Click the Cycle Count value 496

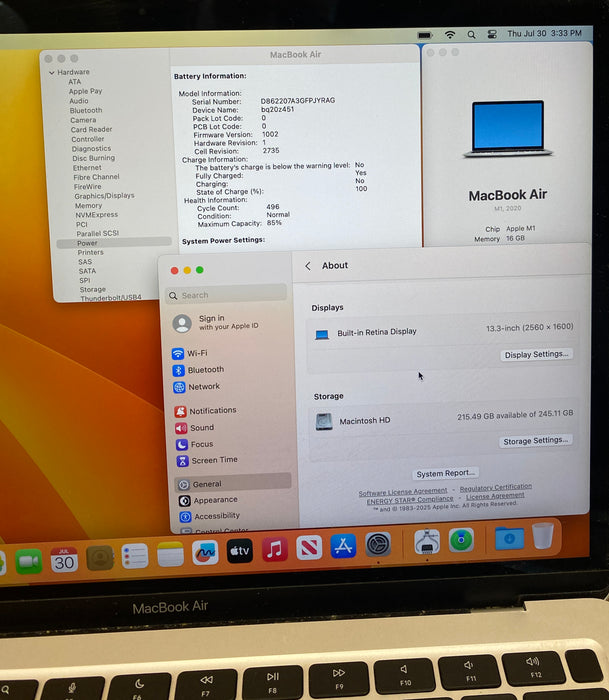[273, 207]
